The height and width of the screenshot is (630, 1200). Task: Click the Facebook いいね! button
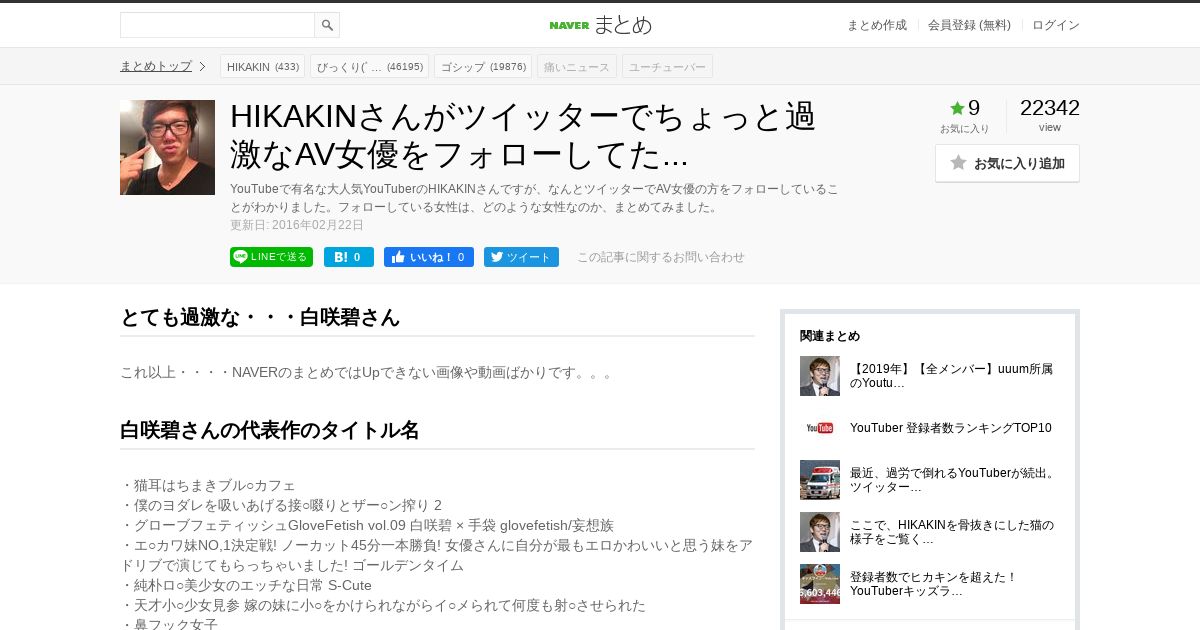point(429,257)
